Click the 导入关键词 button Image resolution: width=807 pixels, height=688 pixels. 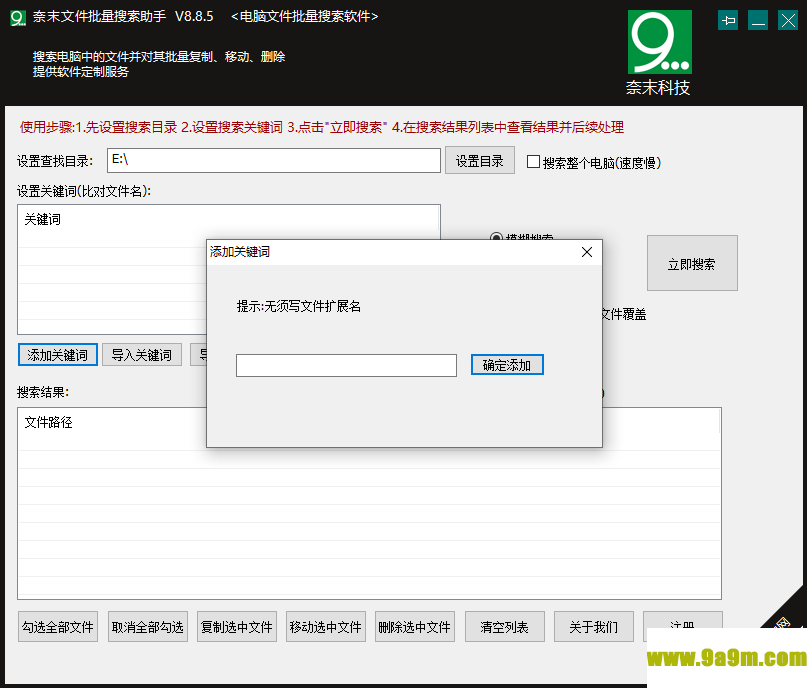pyautogui.click(x=142, y=355)
